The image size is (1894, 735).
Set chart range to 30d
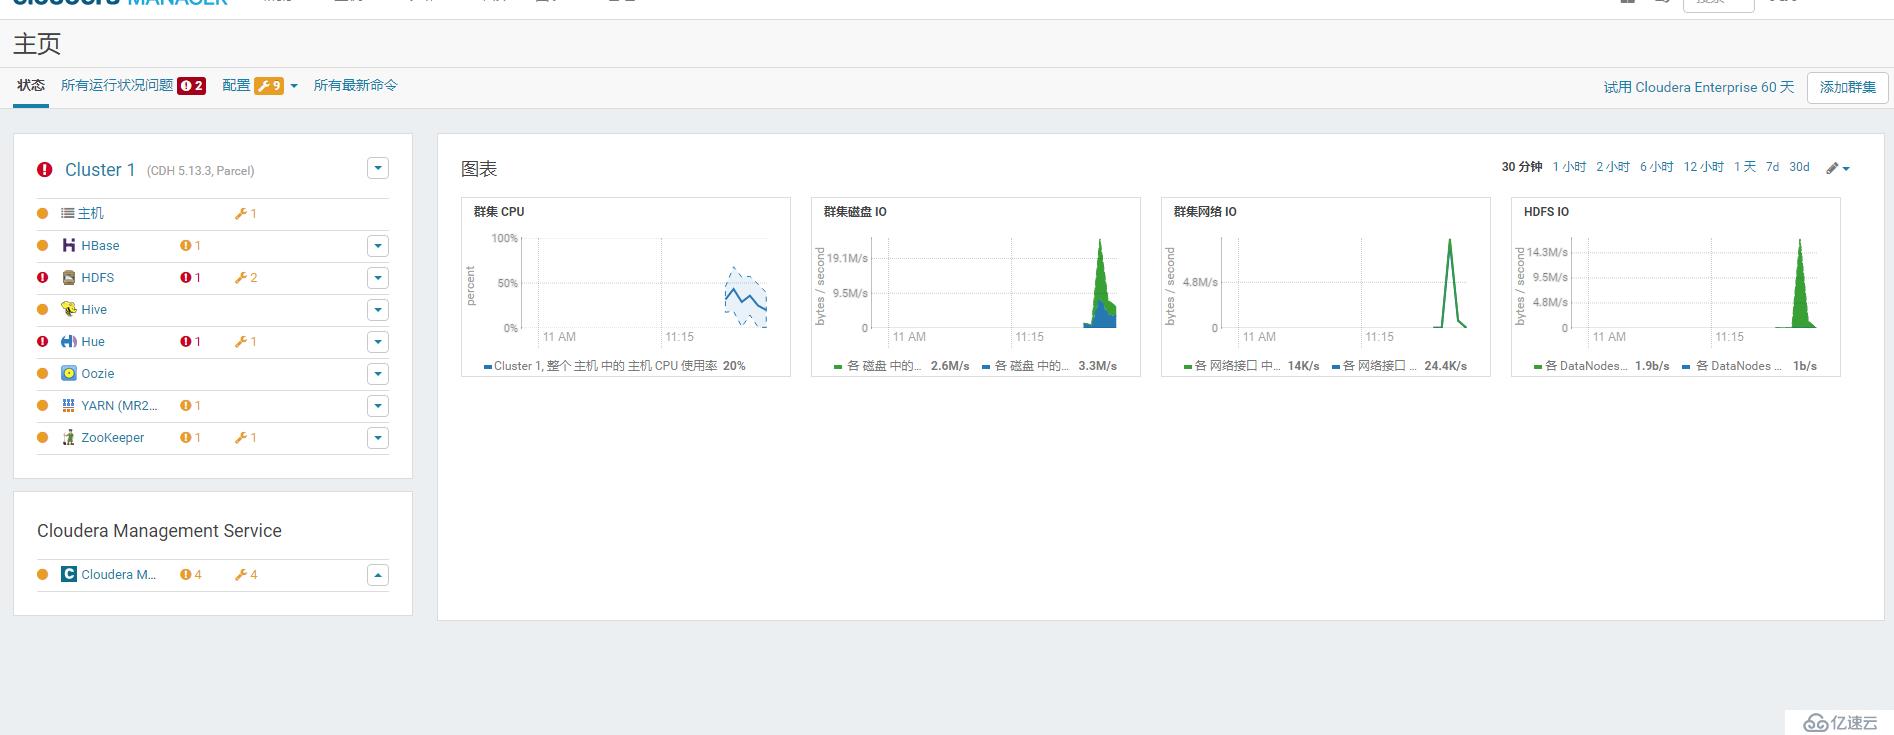[x=1799, y=167]
